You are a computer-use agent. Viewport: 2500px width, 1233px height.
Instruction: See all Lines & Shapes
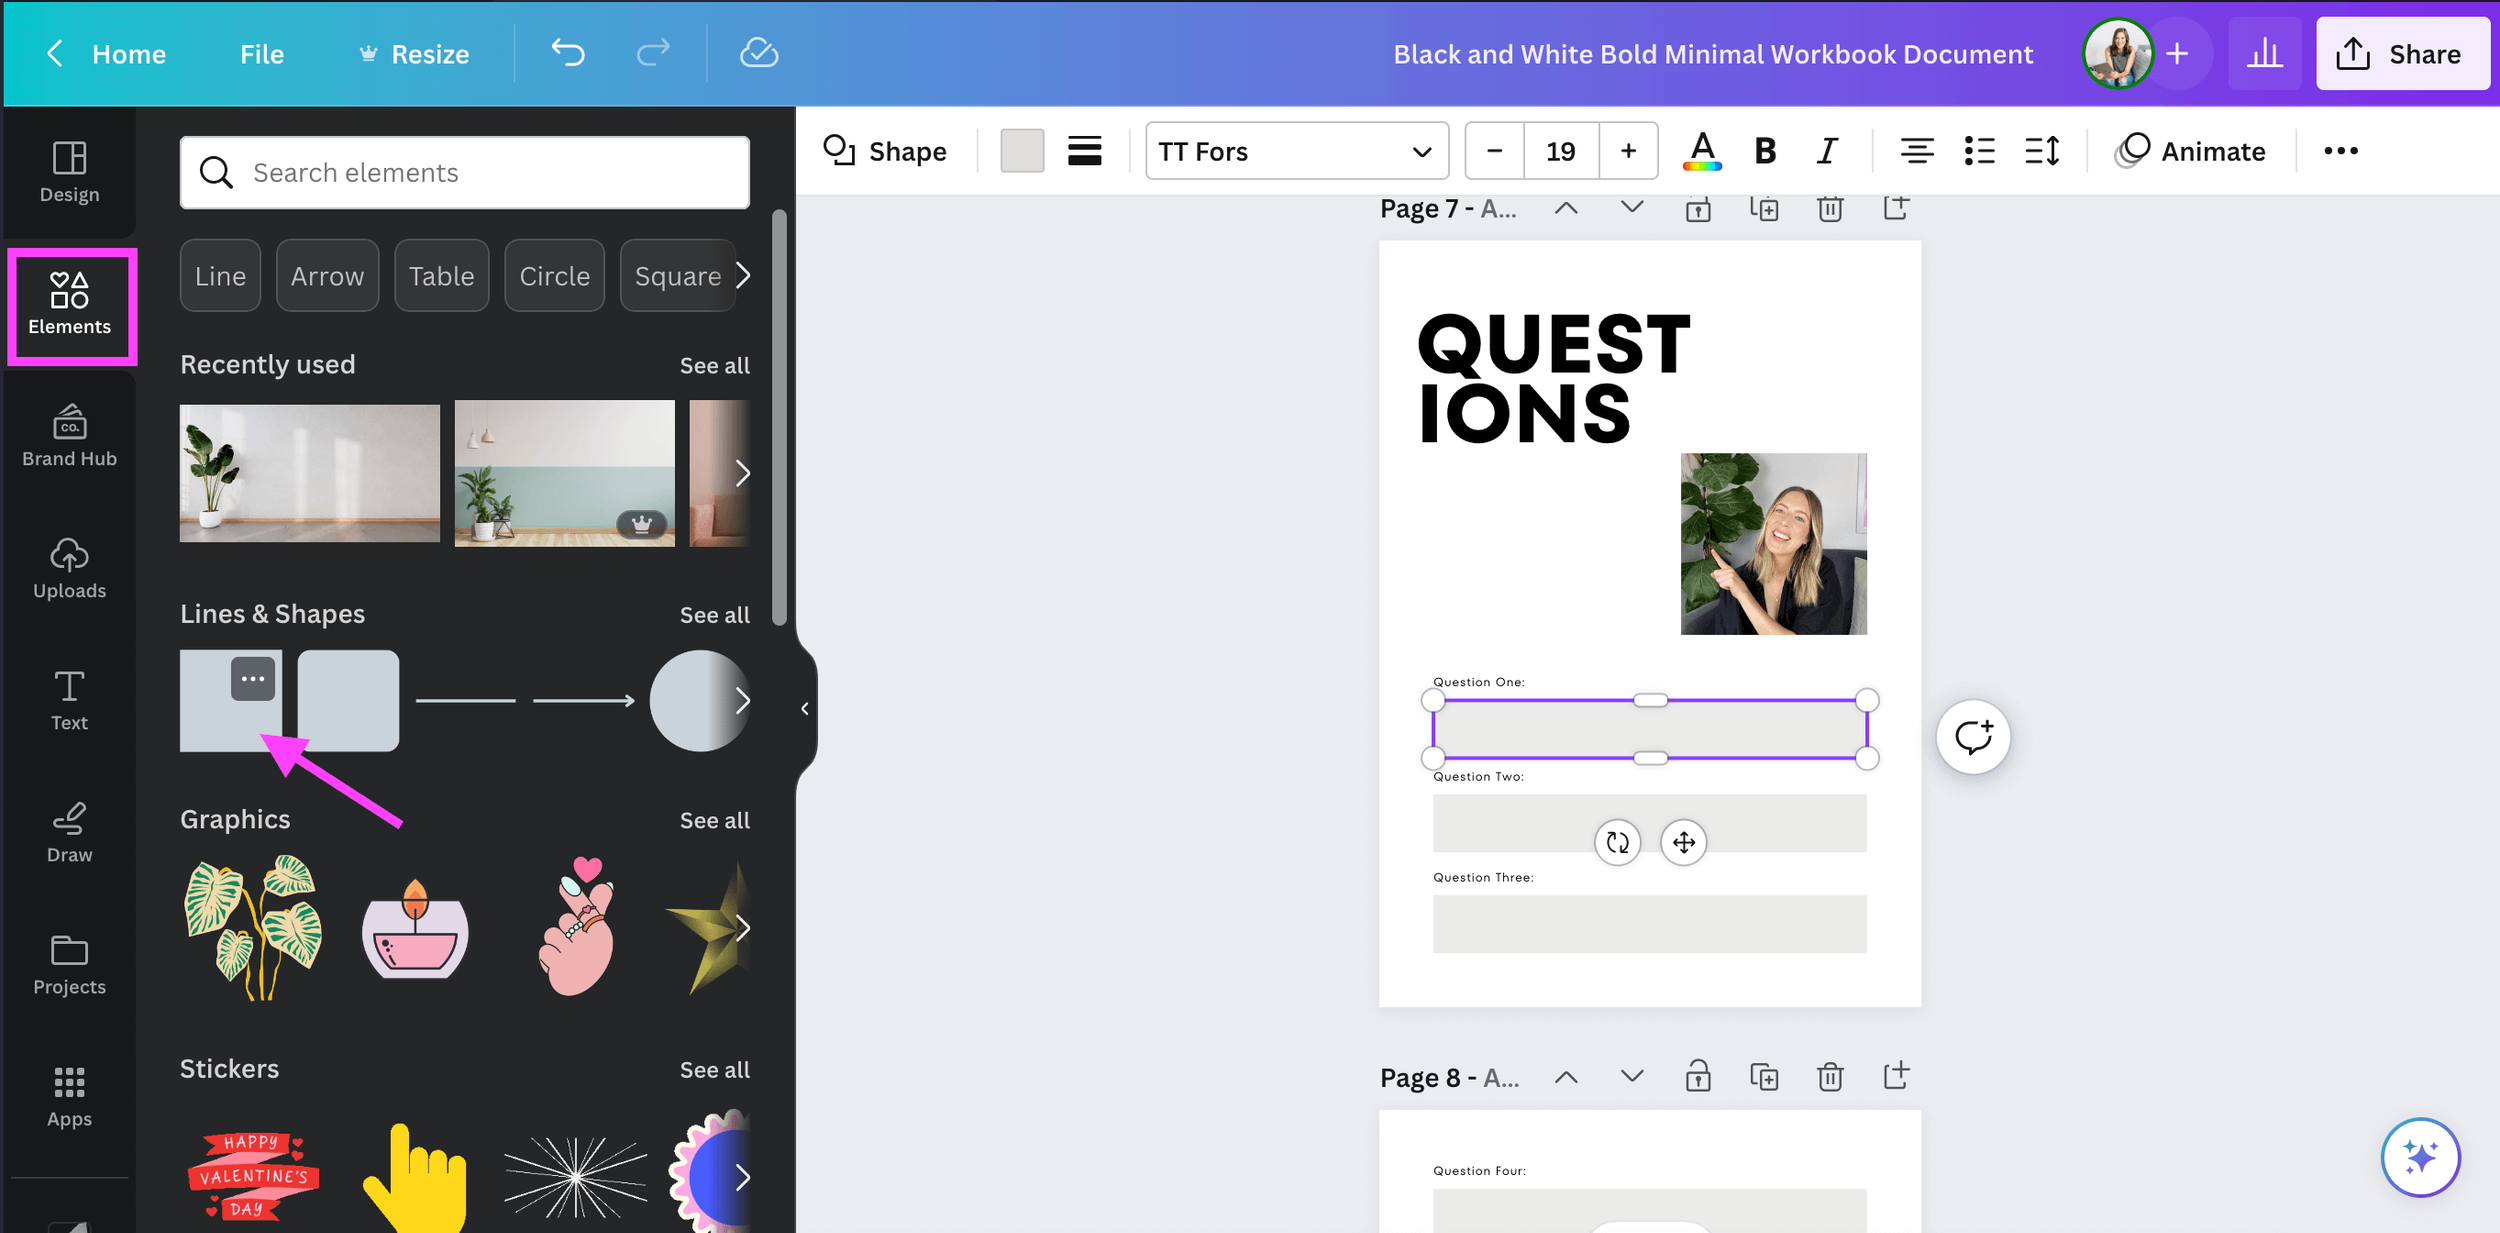click(714, 615)
